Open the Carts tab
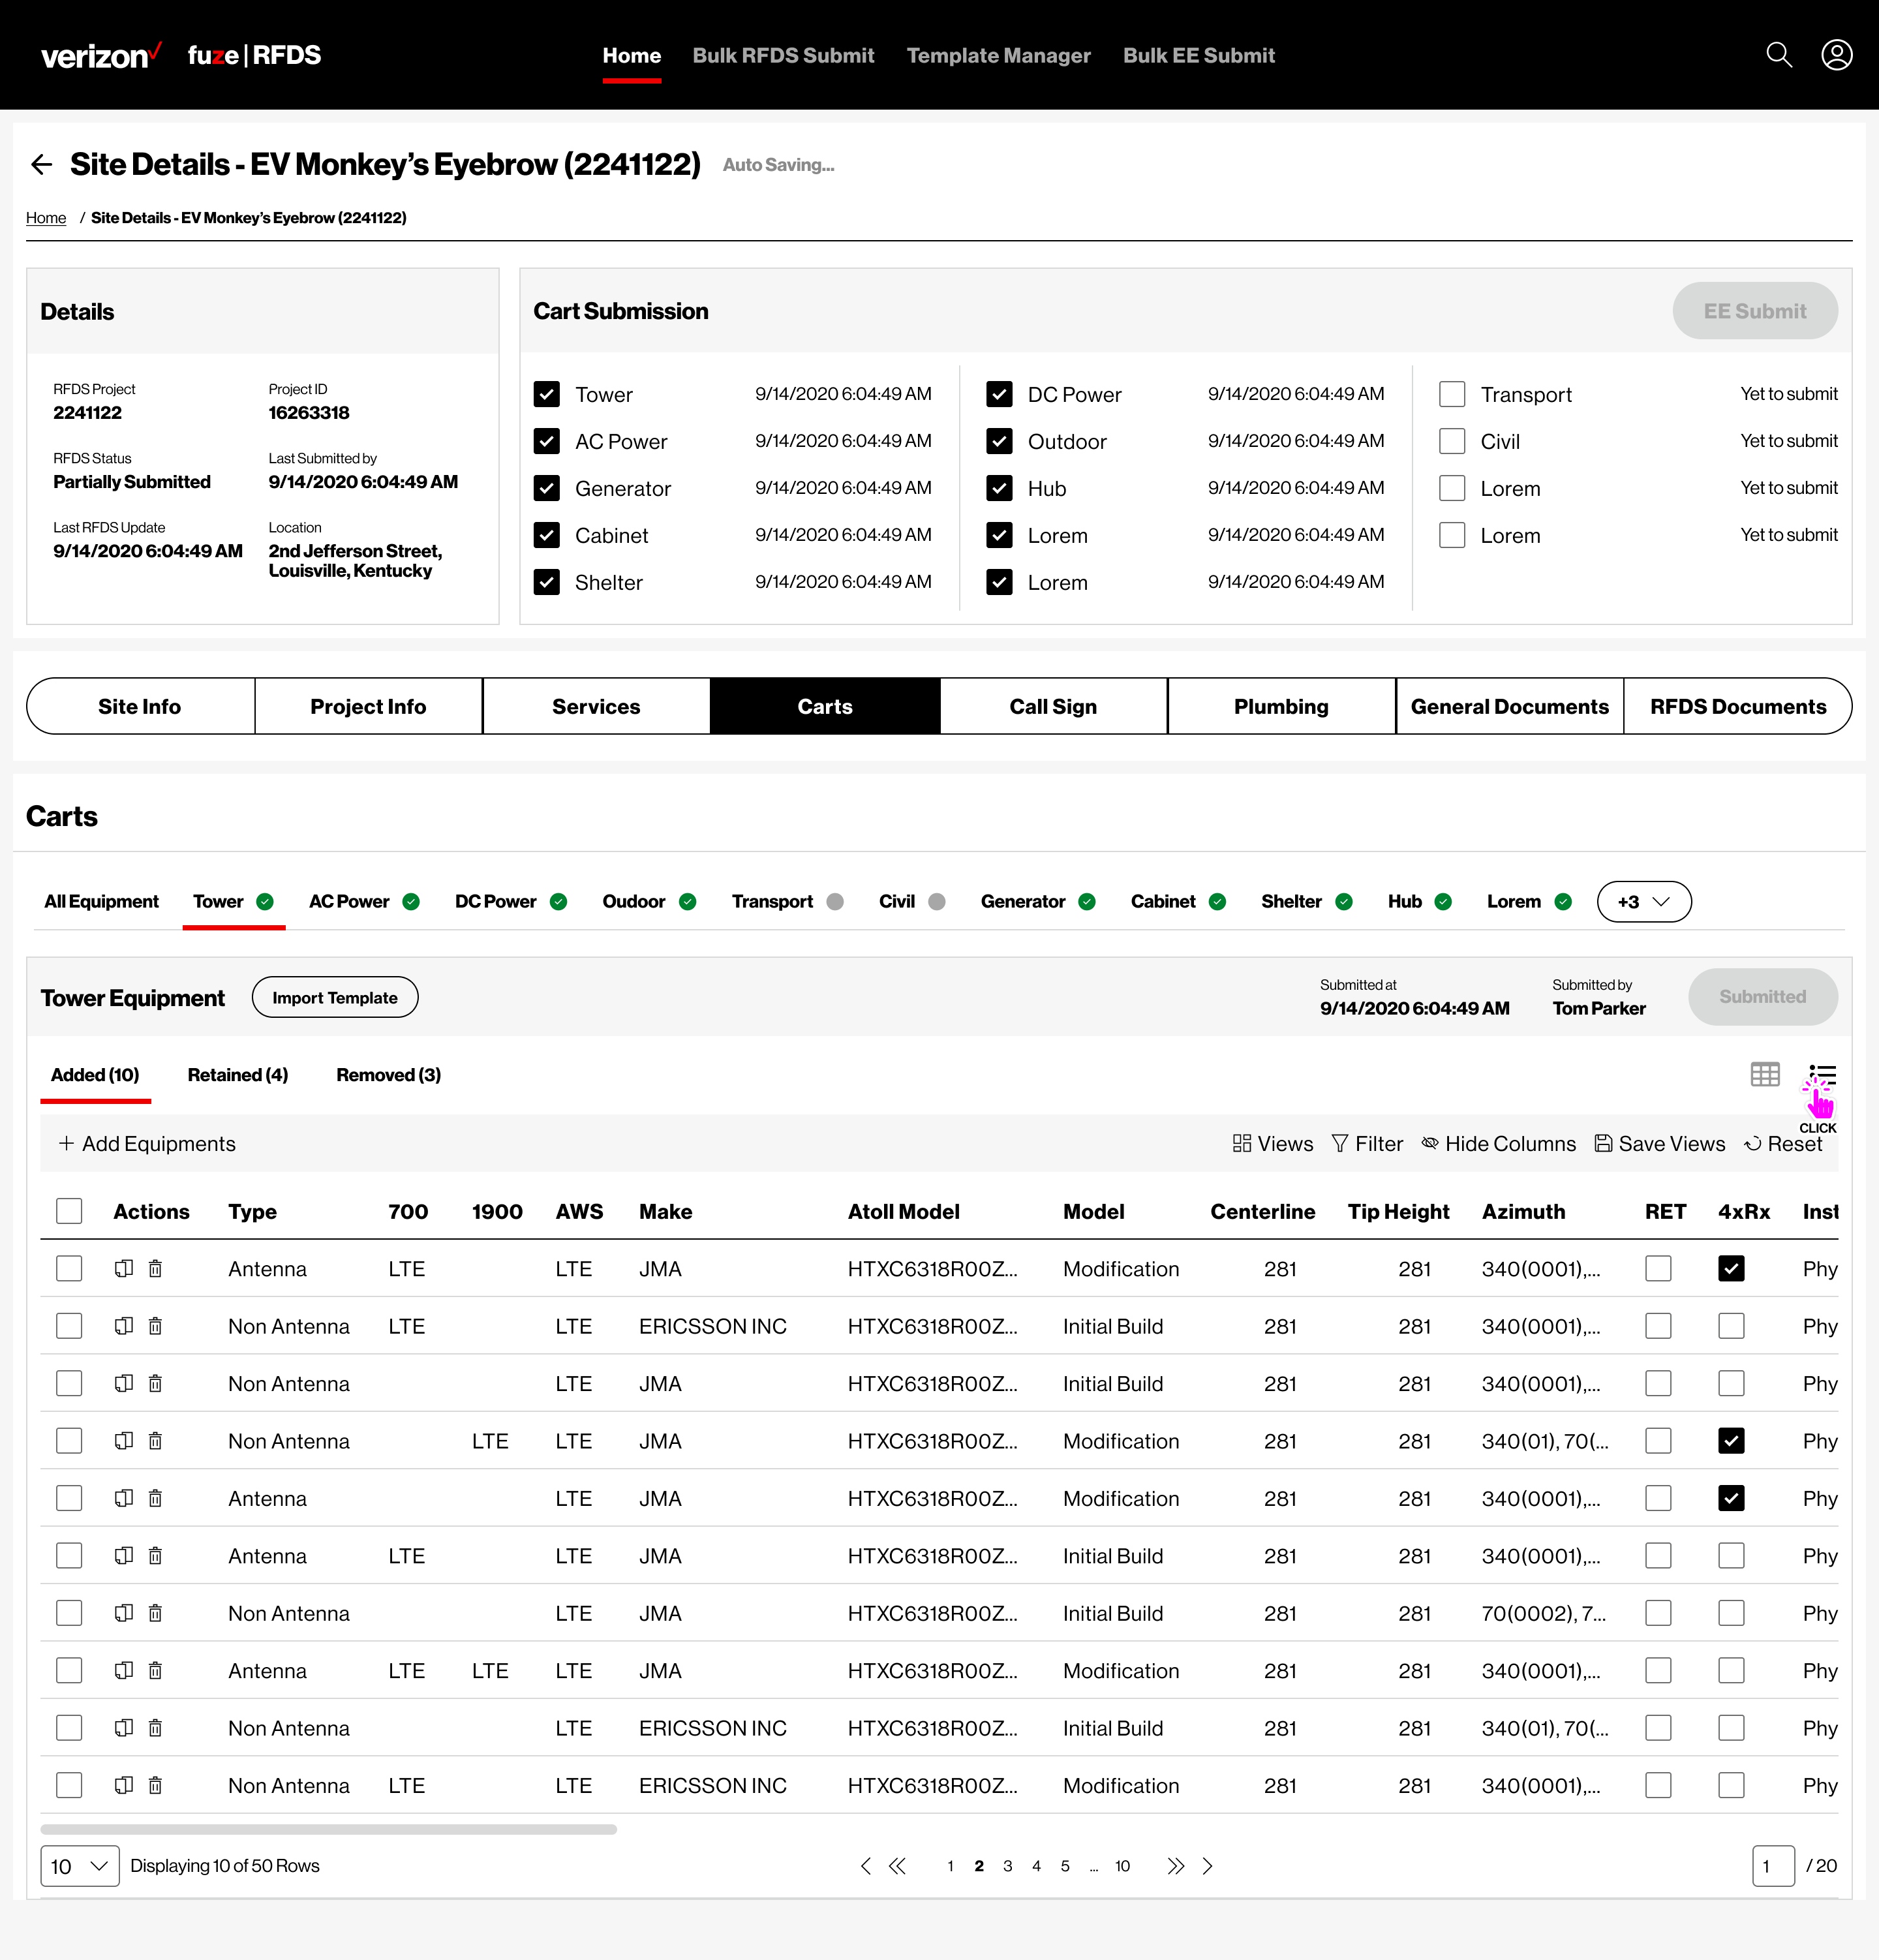 pyautogui.click(x=825, y=706)
